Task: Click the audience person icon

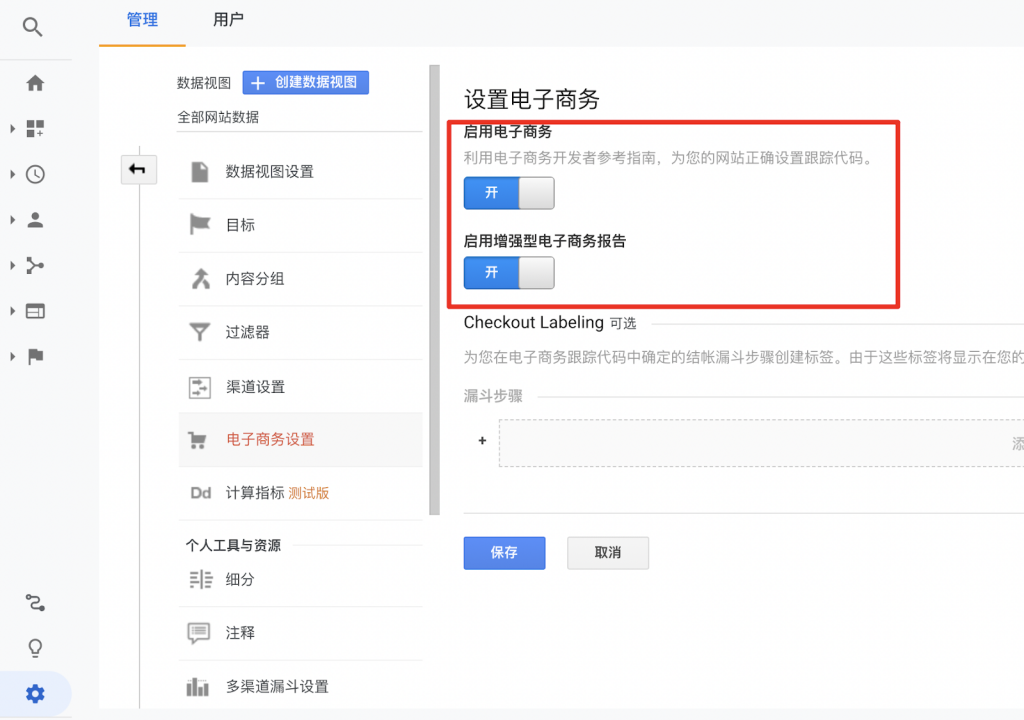Action: [35, 219]
